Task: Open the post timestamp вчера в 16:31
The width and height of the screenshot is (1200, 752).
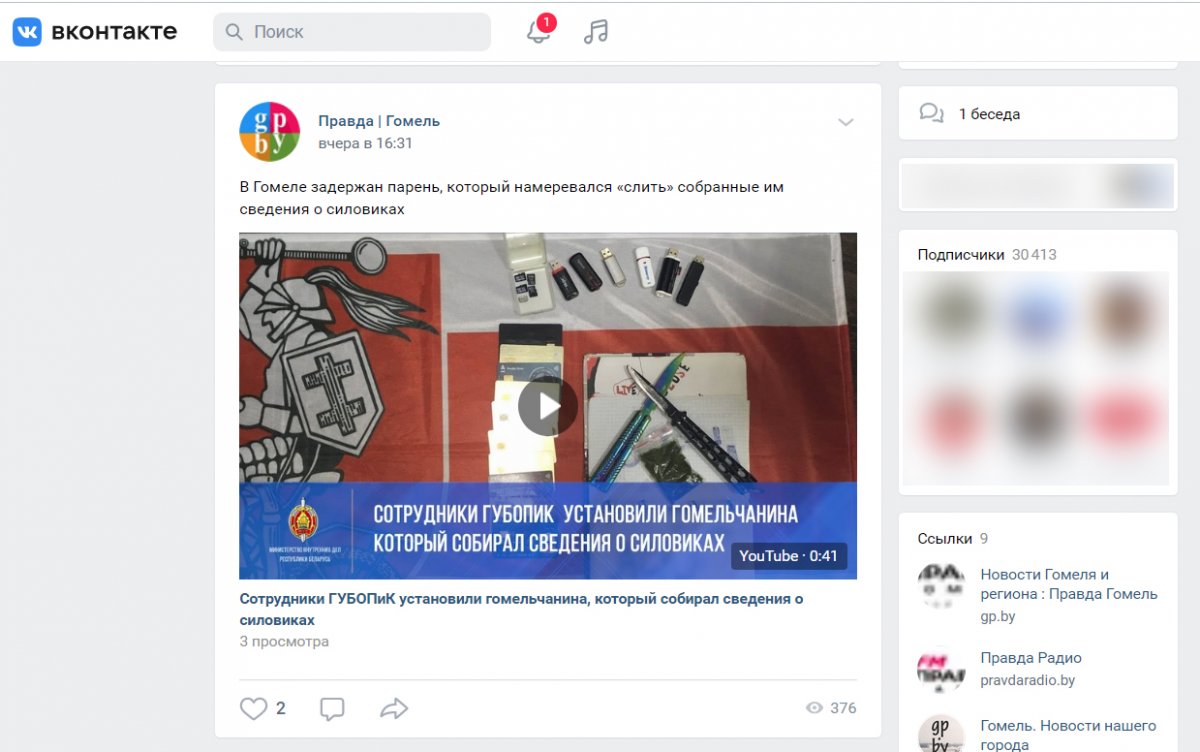Action: [365, 143]
